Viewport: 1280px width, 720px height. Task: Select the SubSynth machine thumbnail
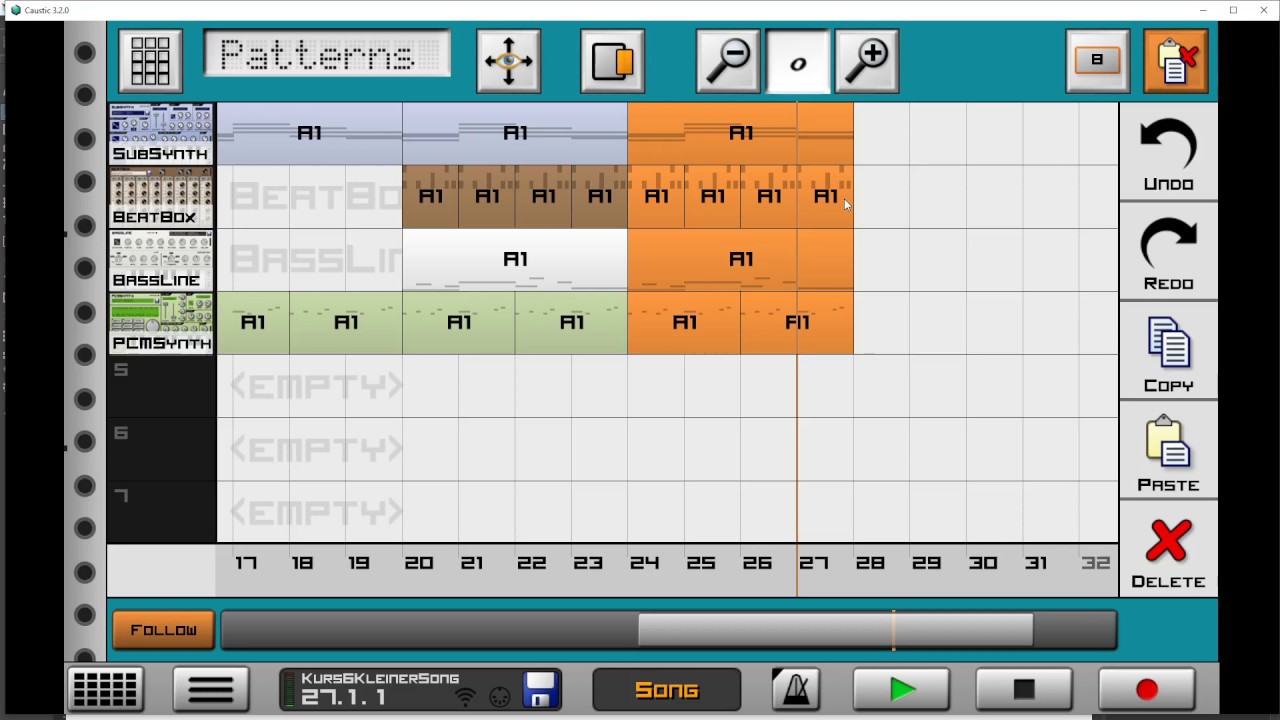tap(161, 133)
